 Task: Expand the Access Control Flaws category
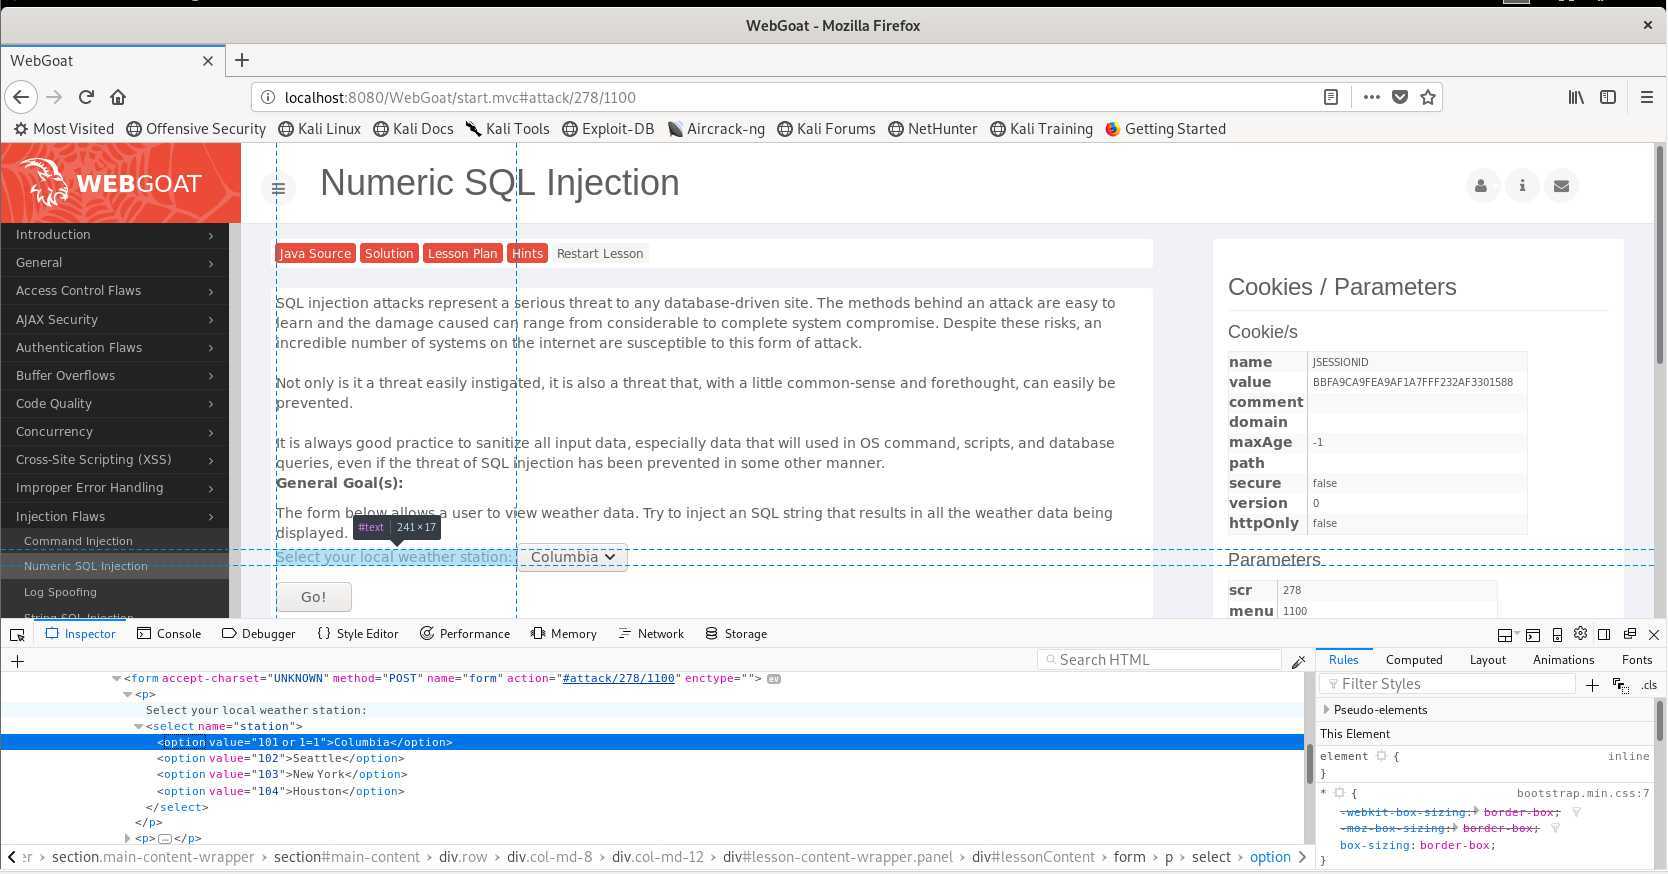(114, 291)
